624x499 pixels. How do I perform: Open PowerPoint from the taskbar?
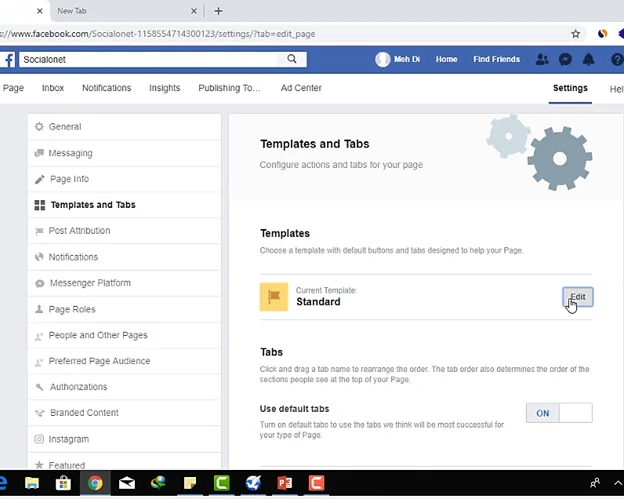click(x=283, y=483)
